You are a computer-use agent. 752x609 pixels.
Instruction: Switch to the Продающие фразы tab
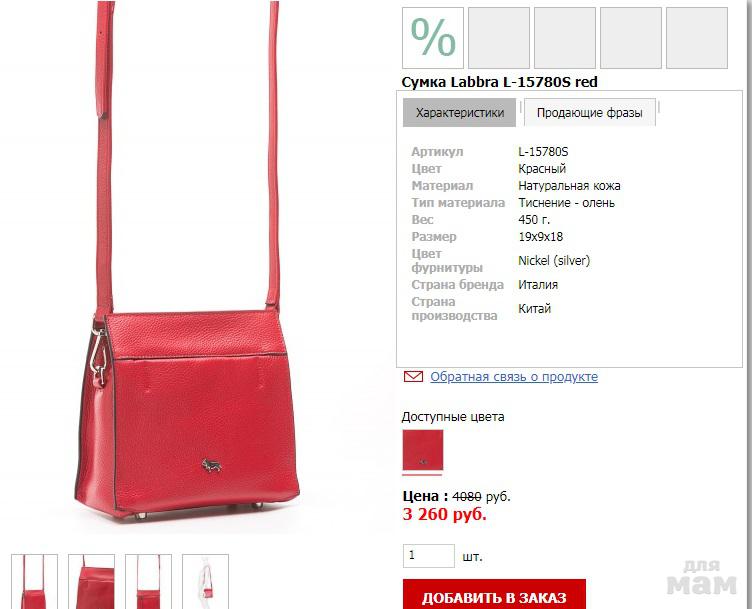[589, 113]
